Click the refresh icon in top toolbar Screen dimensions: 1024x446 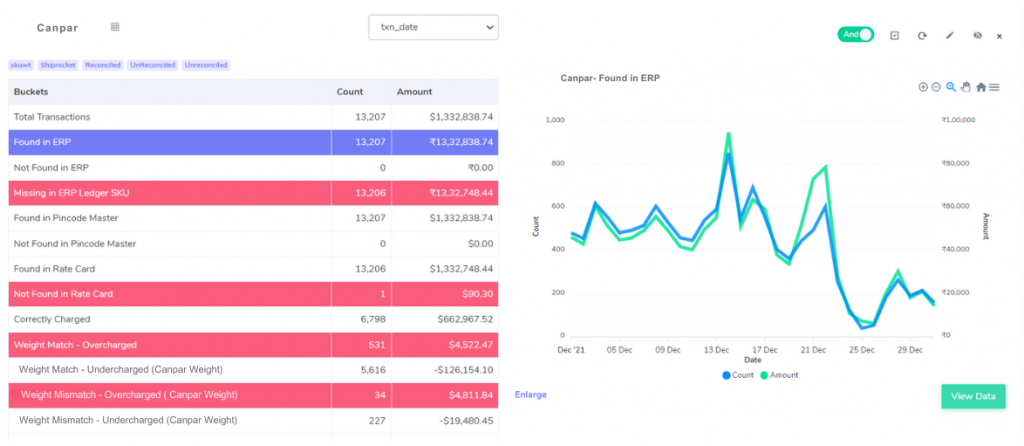coord(922,35)
